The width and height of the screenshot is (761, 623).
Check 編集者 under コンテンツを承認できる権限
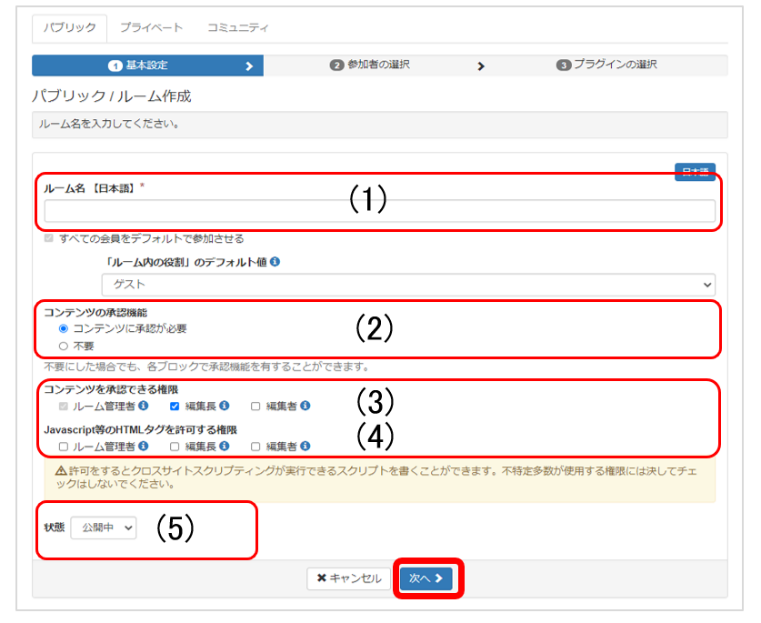pyautogui.click(x=256, y=406)
